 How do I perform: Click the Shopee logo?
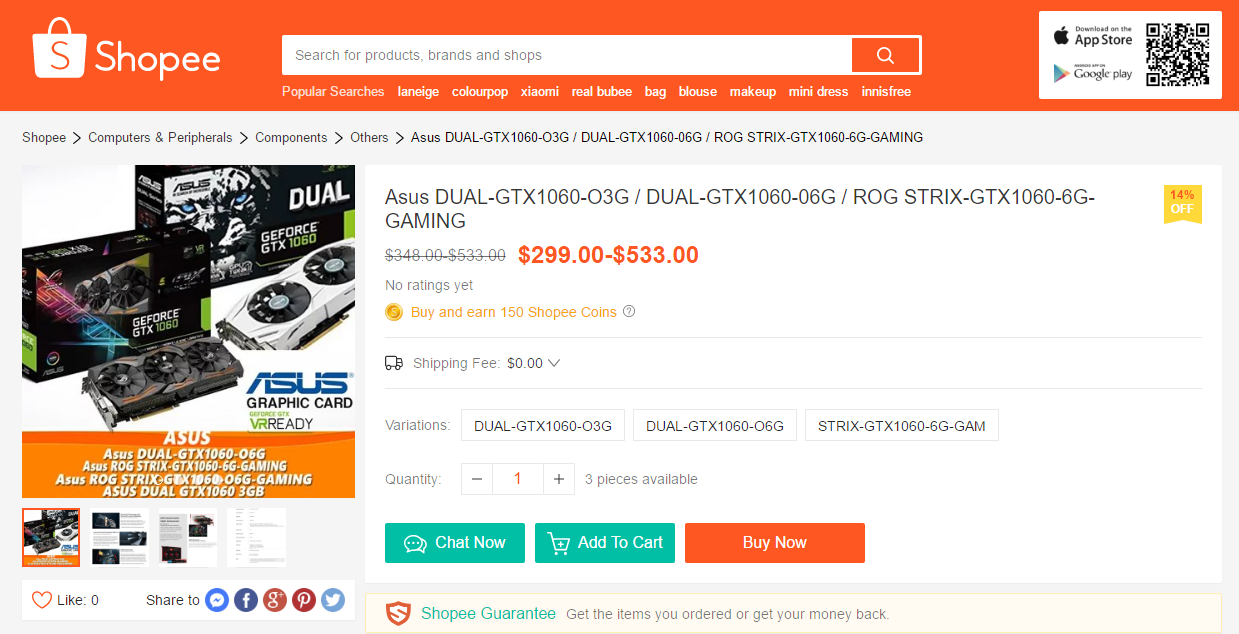tap(126, 55)
